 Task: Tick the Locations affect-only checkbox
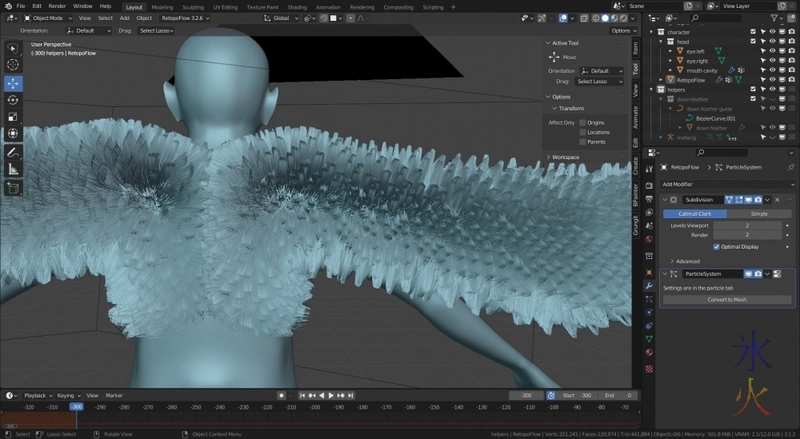pos(582,132)
